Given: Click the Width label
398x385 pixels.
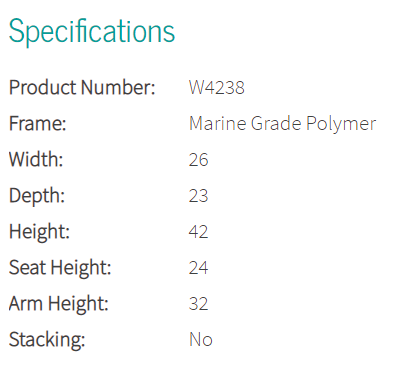Looking at the screenshot, I should click(x=36, y=159).
